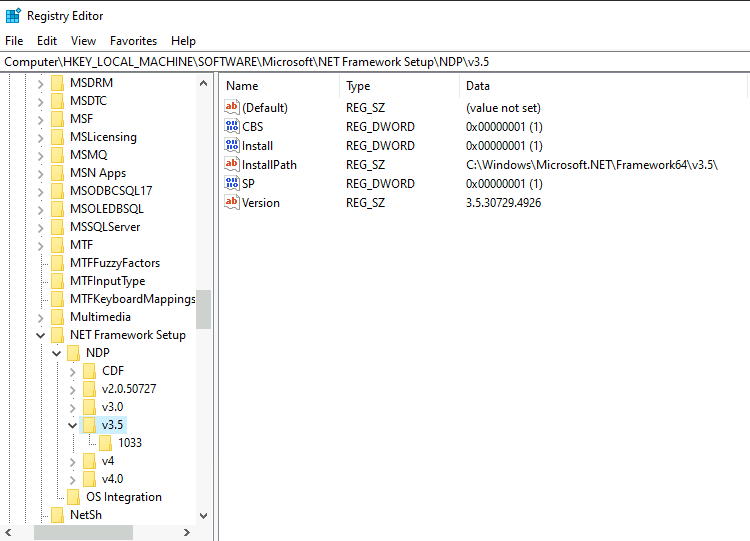Select the CBS DWORD value icon
This screenshot has width=750, height=541.
coord(232,126)
